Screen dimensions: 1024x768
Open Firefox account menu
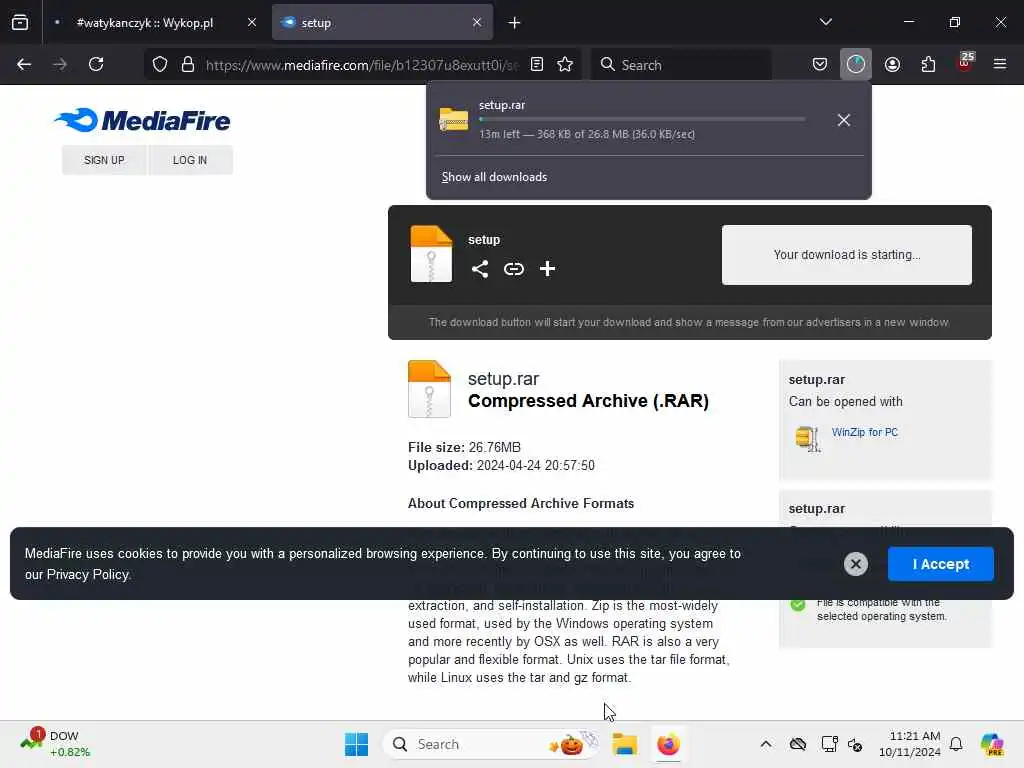click(x=892, y=64)
